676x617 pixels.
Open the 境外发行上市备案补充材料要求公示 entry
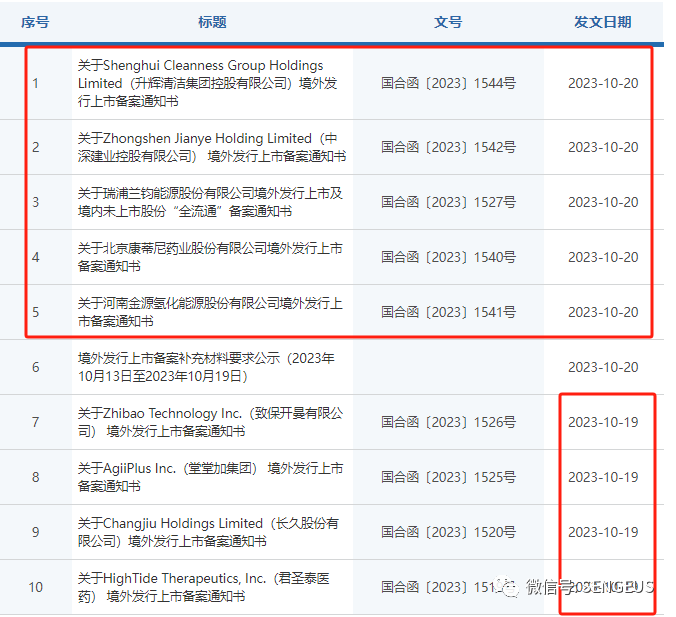click(x=206, y=367)
